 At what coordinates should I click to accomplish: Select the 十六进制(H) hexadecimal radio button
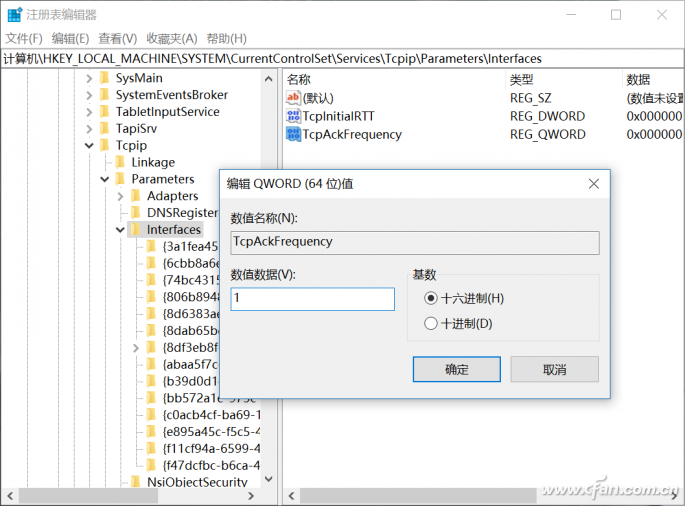(430, 298)
